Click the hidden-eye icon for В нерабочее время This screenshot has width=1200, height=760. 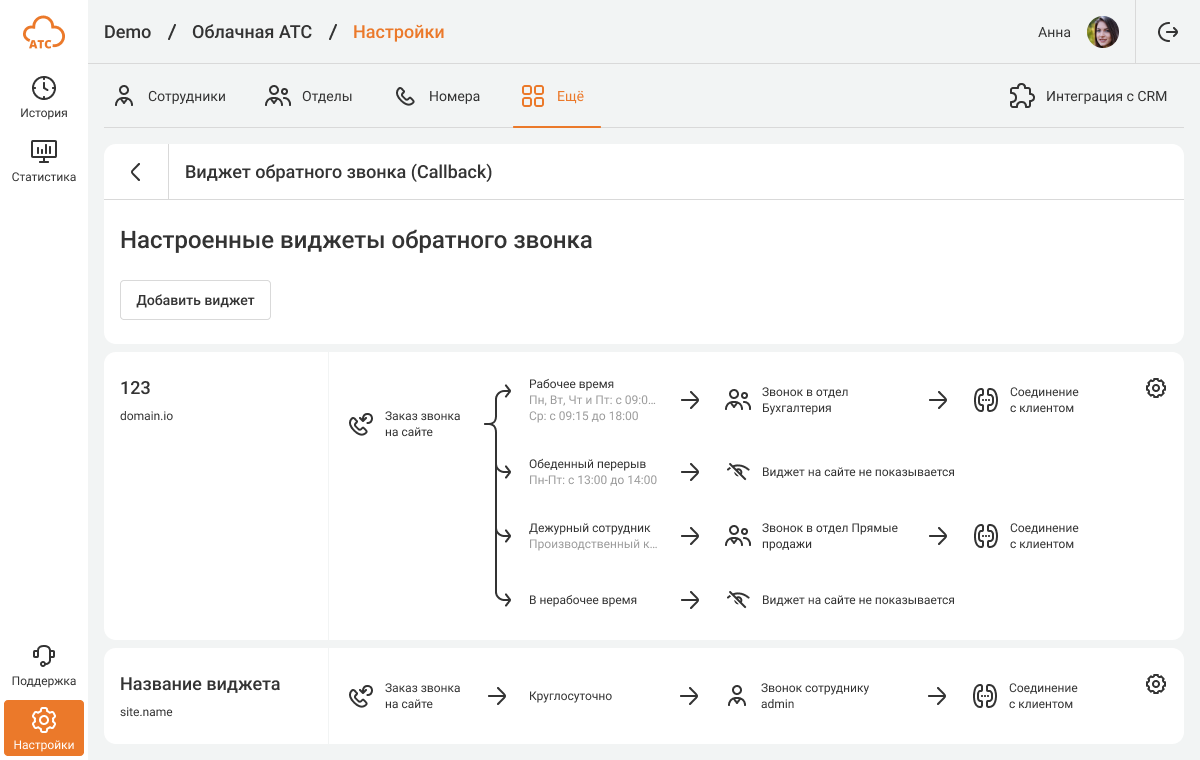(x=738, y=600)
